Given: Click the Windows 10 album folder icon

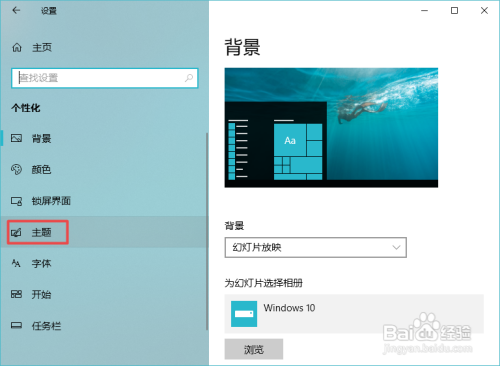Looking at the screenshot, I should pos(244,314).
